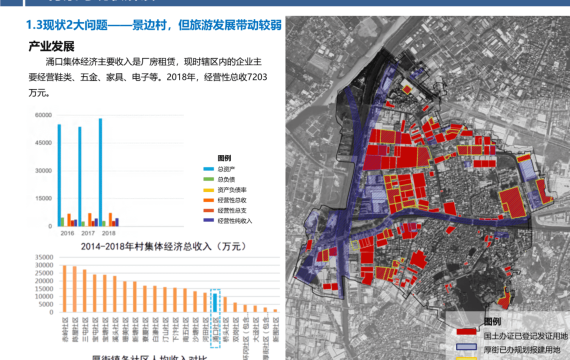Screen dimensions: 570x360
Task: Click the red 国土办证已登记发证用地 map legend swatch
Action: click(x=466, y=332)
